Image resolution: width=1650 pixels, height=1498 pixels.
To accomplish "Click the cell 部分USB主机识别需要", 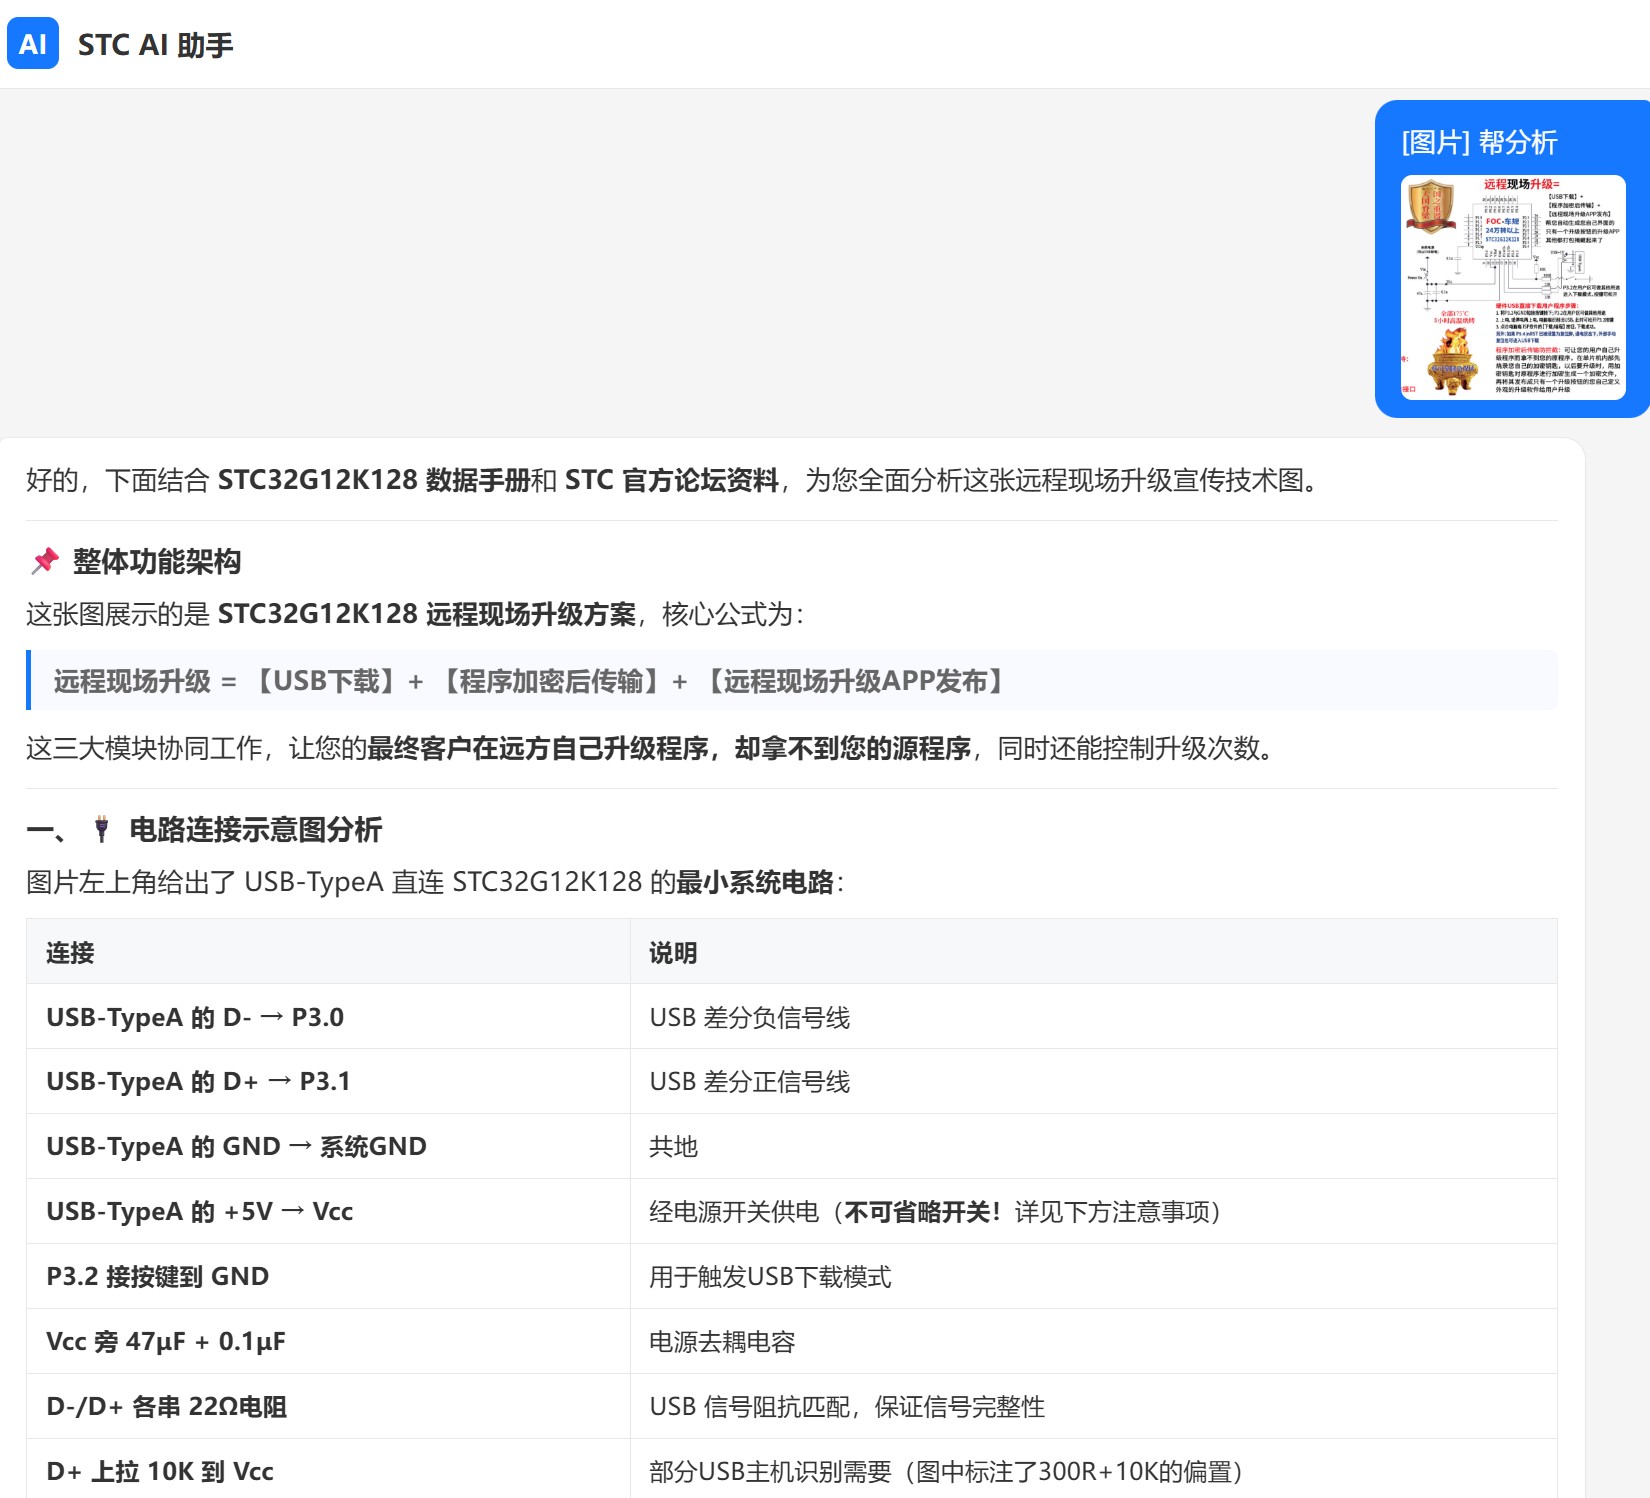I will click(x=1094, y=1470).
